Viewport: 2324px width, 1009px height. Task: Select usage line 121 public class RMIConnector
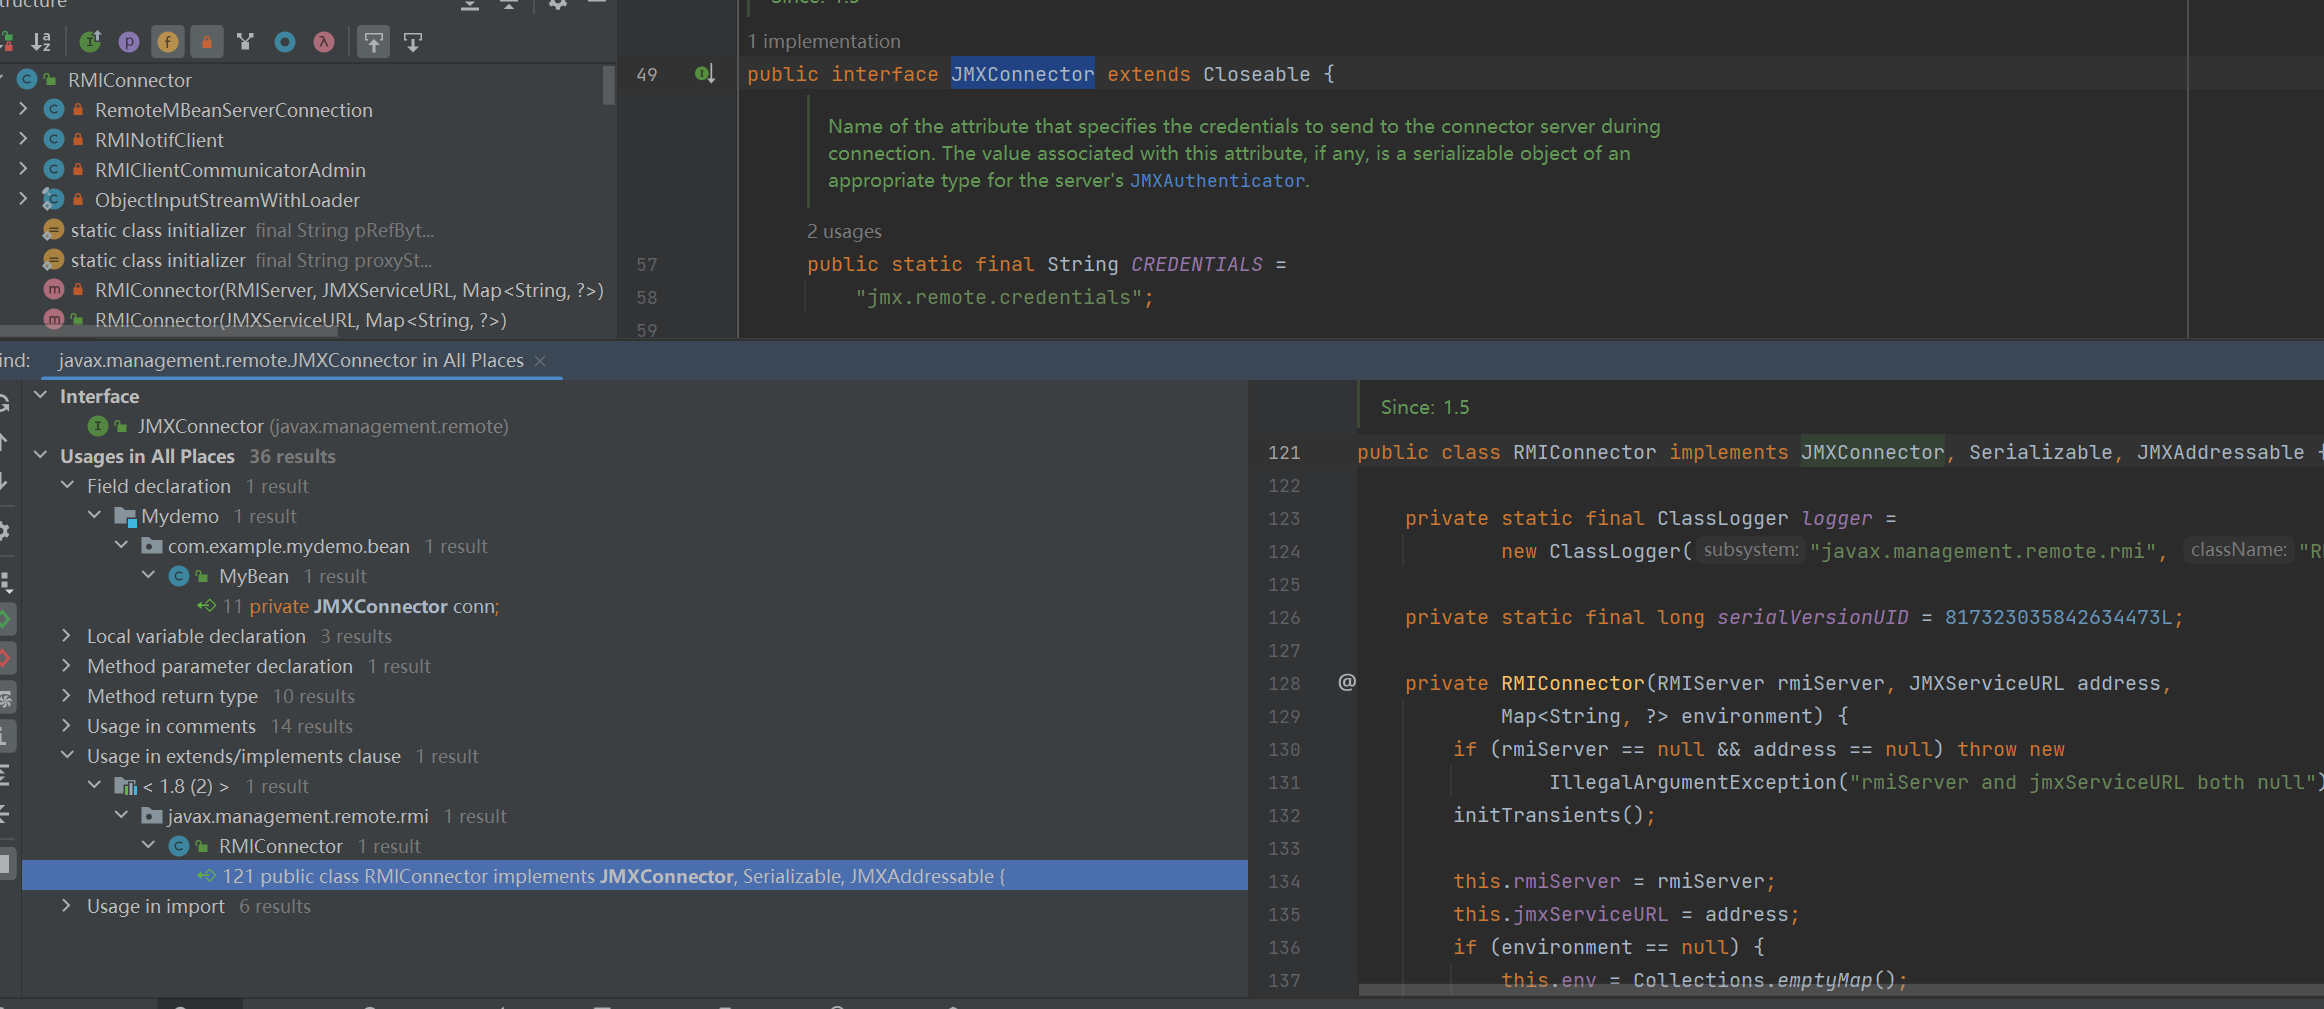coord(634,876)
